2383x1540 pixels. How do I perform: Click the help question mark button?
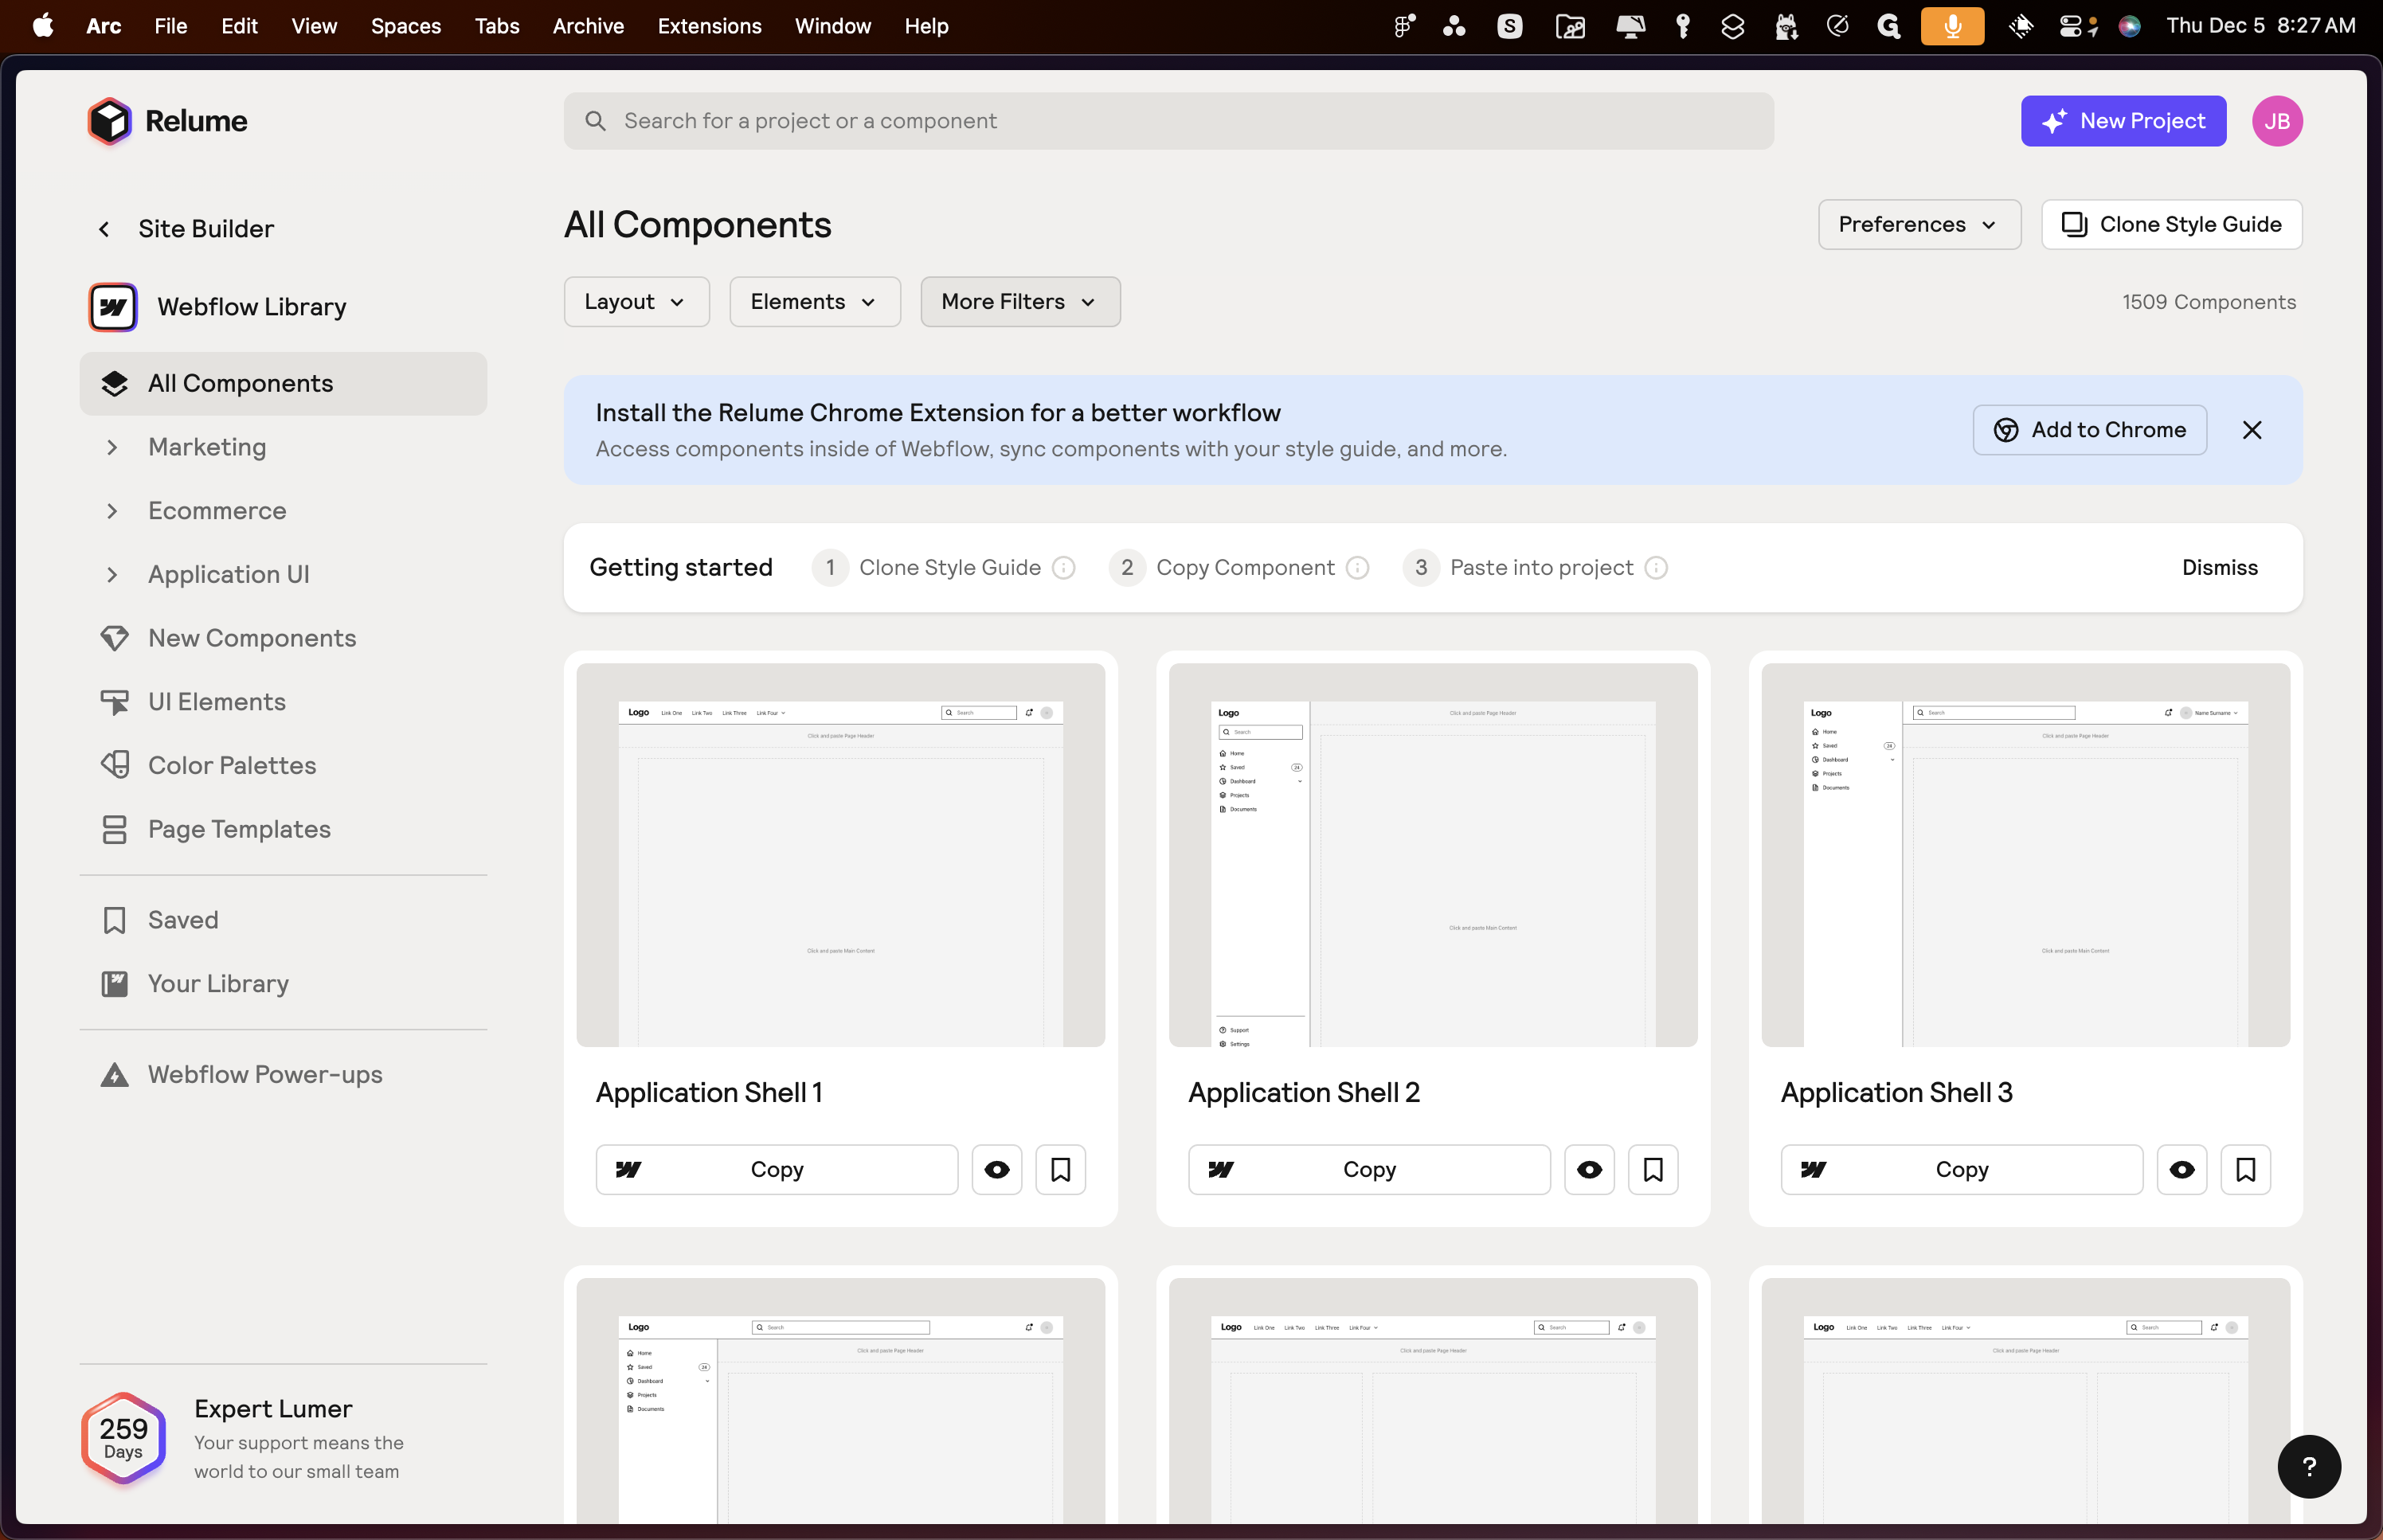[2309, 1466]
